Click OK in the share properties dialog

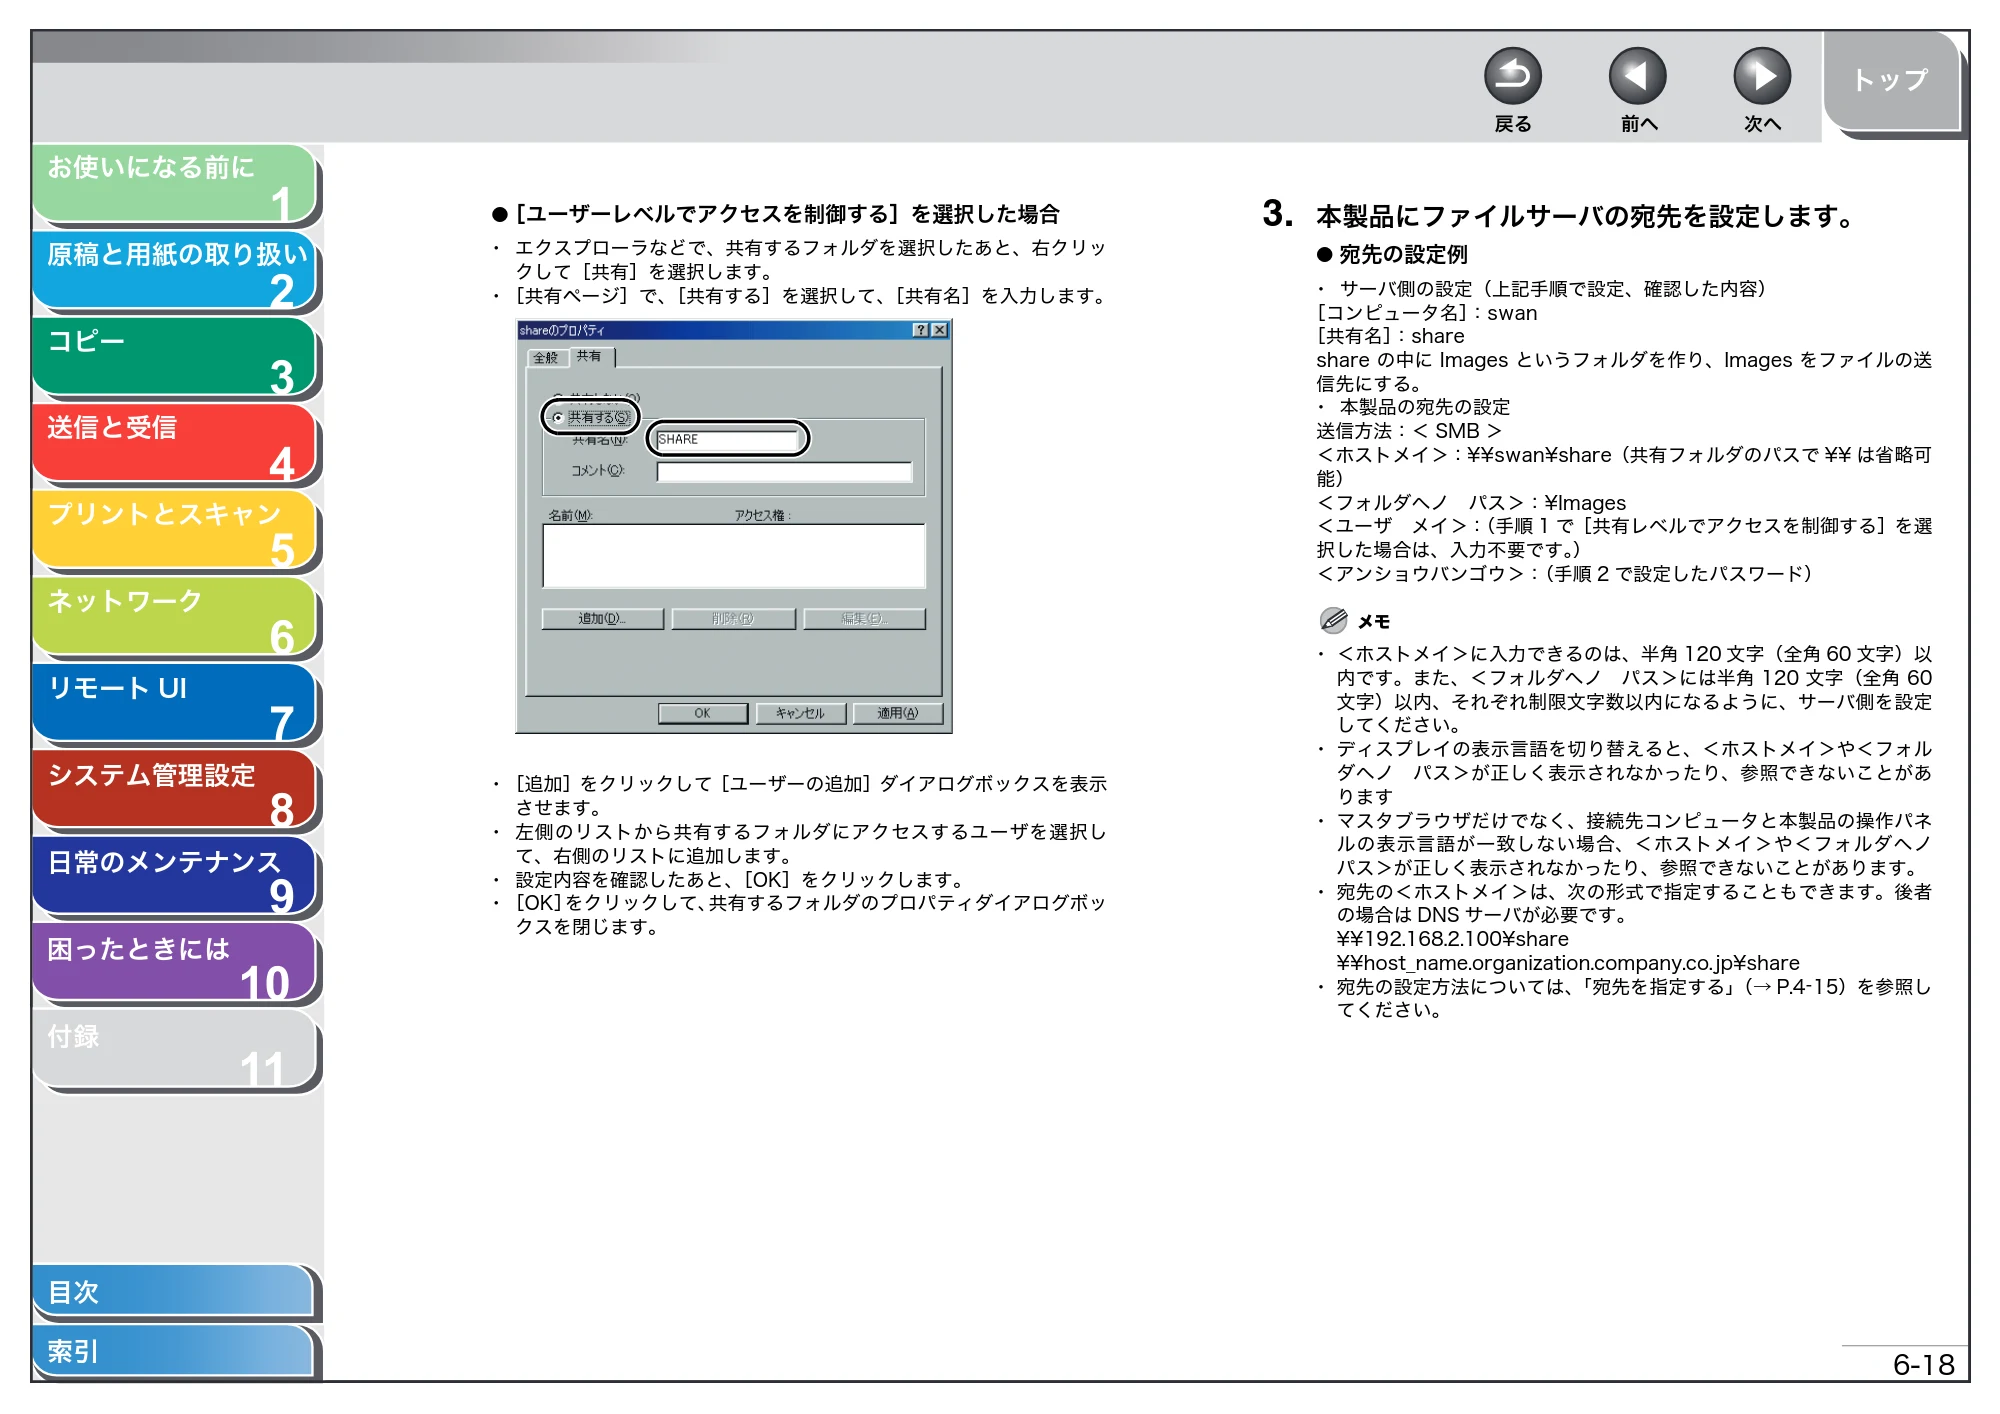tap(702, 713)
